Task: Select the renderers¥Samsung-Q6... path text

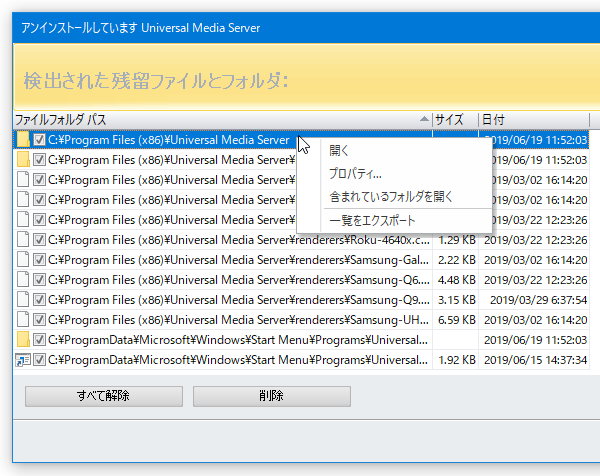Action: [x=239, y=280]
